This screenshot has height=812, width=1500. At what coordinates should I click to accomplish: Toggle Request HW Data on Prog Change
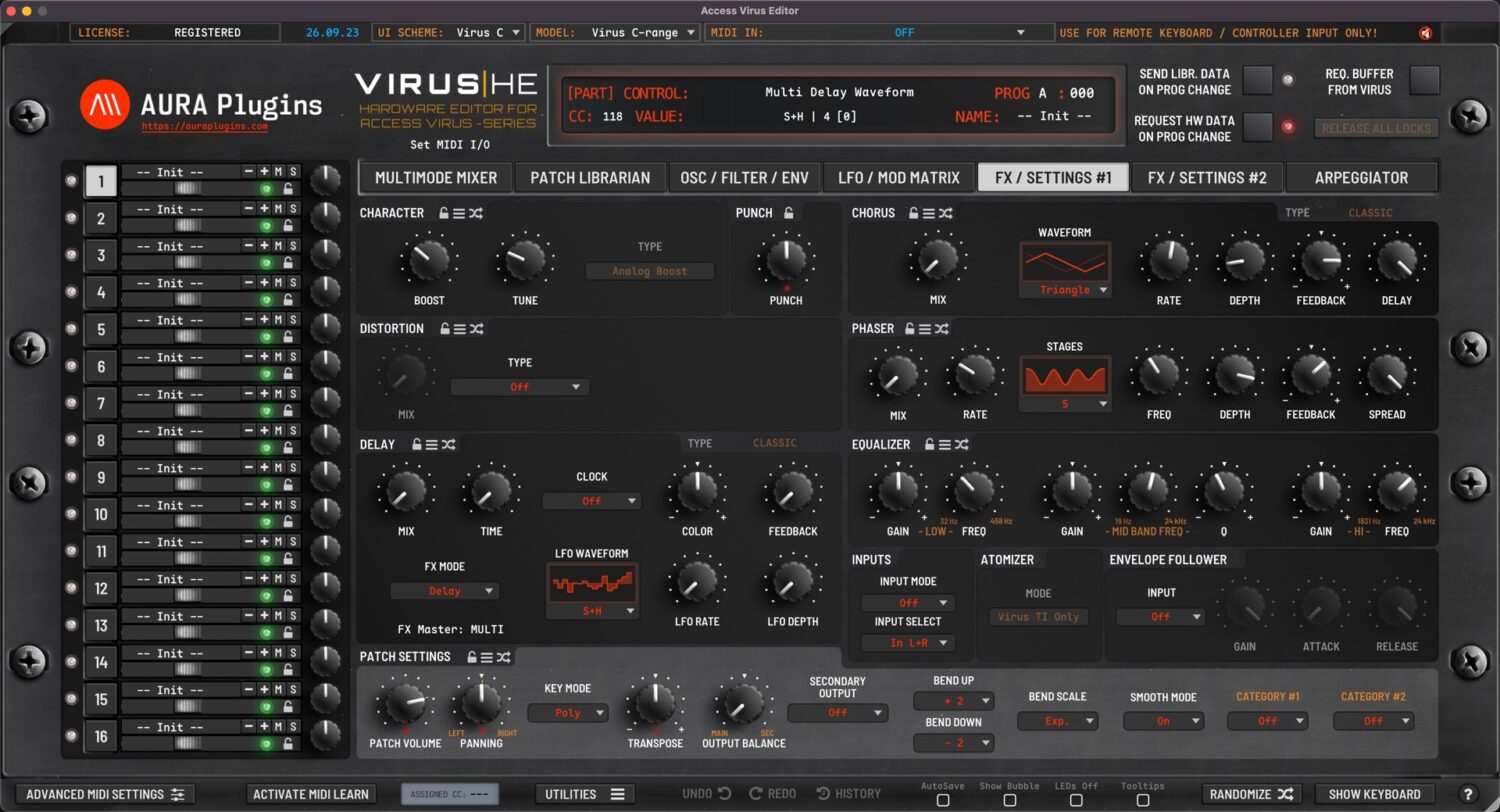coord(1258,127)
